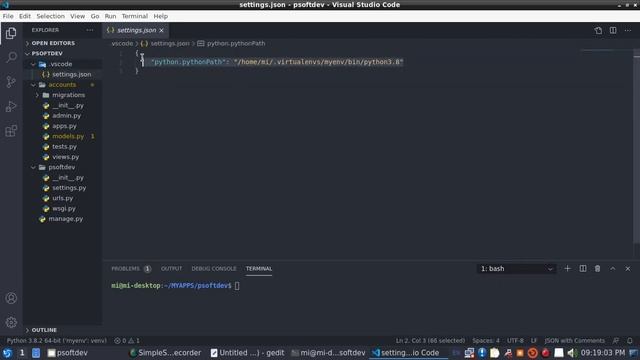
Task: Open the Manage gear icon
Action: [x=11, y=322]
